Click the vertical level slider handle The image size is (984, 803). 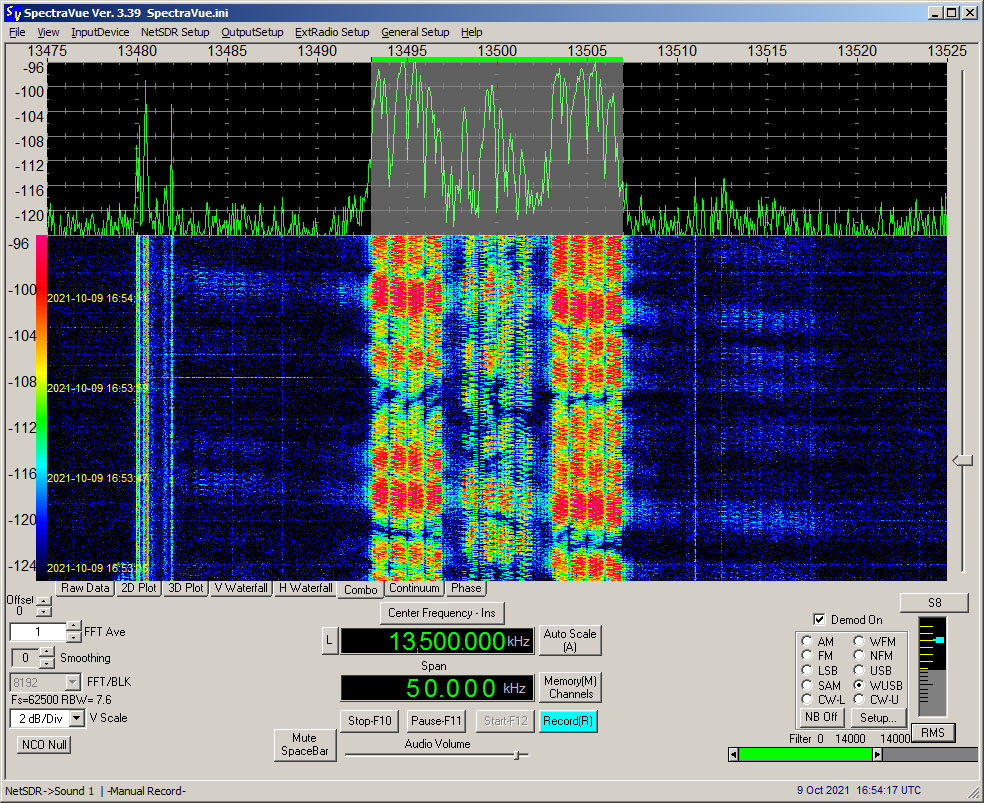click(963, 460)
